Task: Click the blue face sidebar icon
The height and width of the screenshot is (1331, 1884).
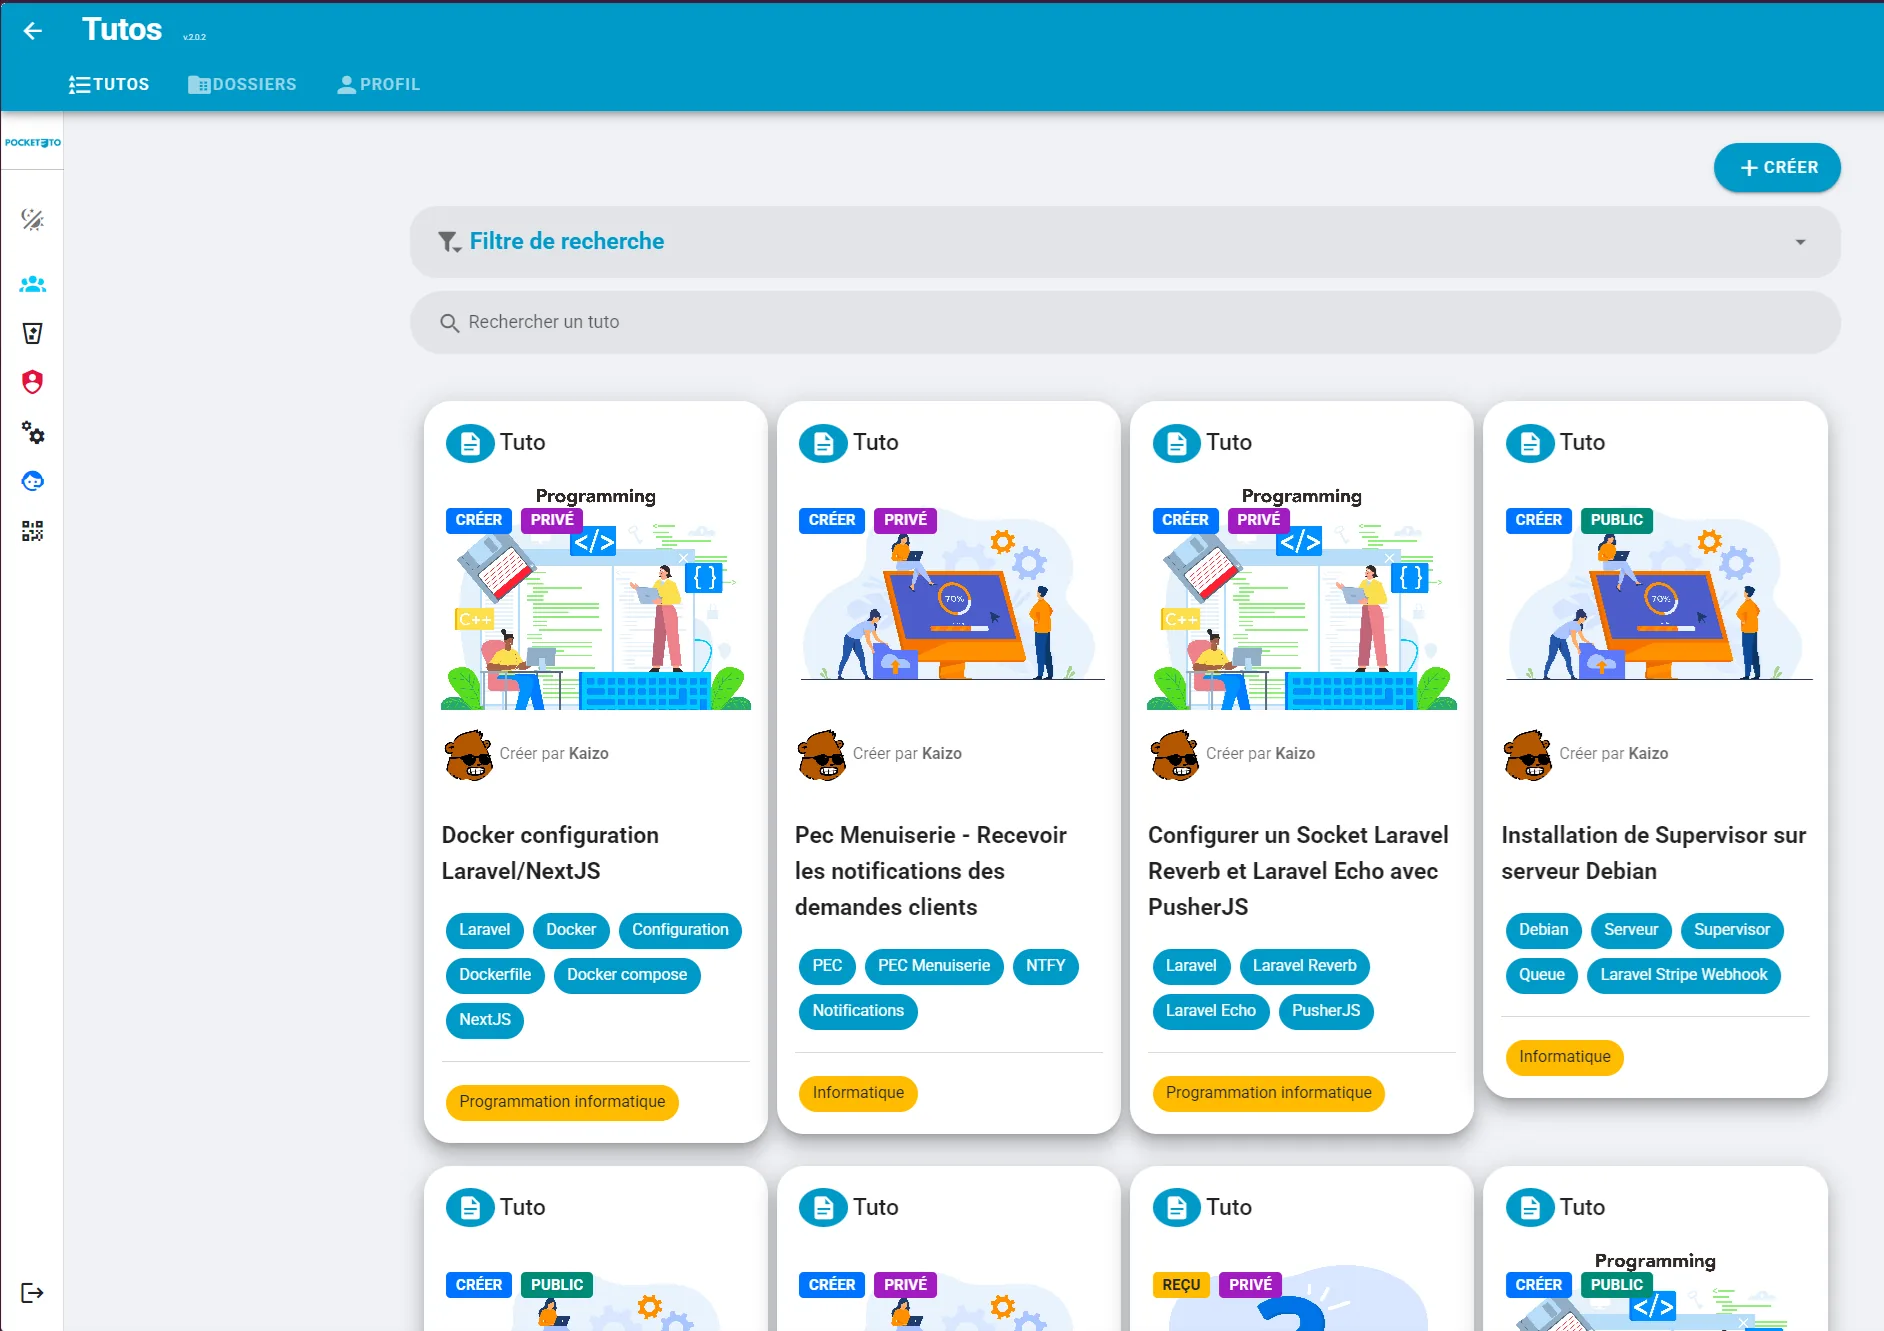Action: (x=33, y=481)
